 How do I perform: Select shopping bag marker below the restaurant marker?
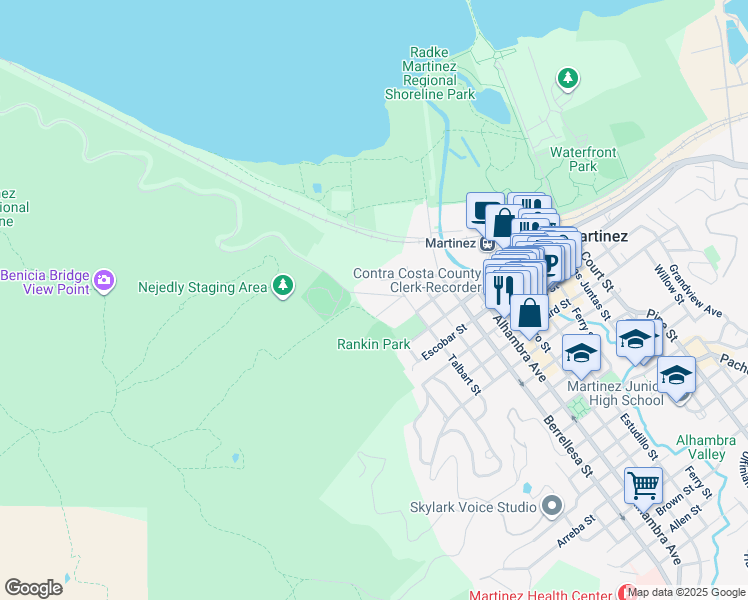[x=529, y=313]
